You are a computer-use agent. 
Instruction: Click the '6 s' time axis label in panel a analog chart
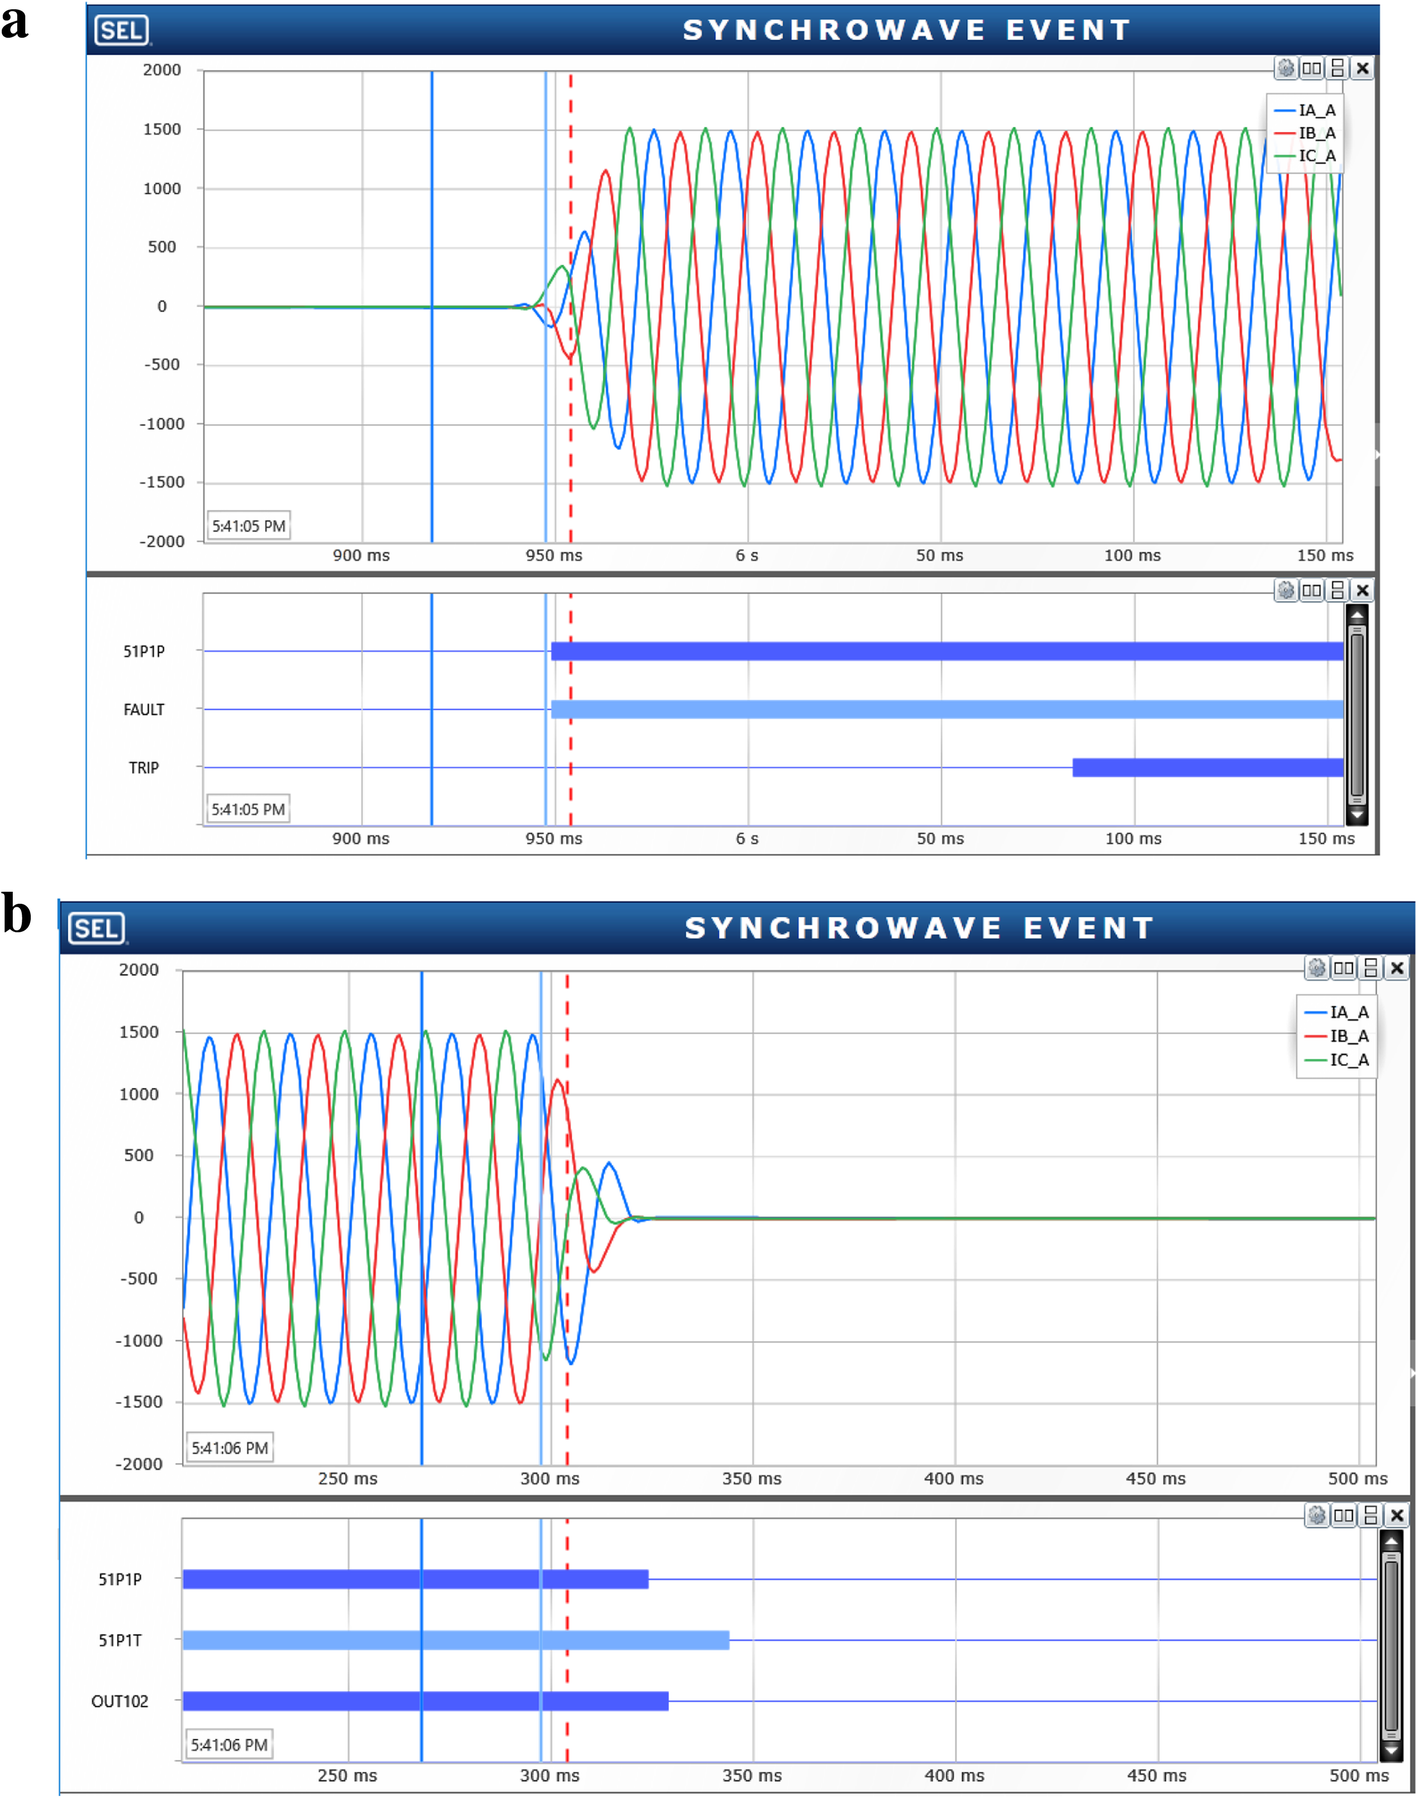[x=747, y=556]
